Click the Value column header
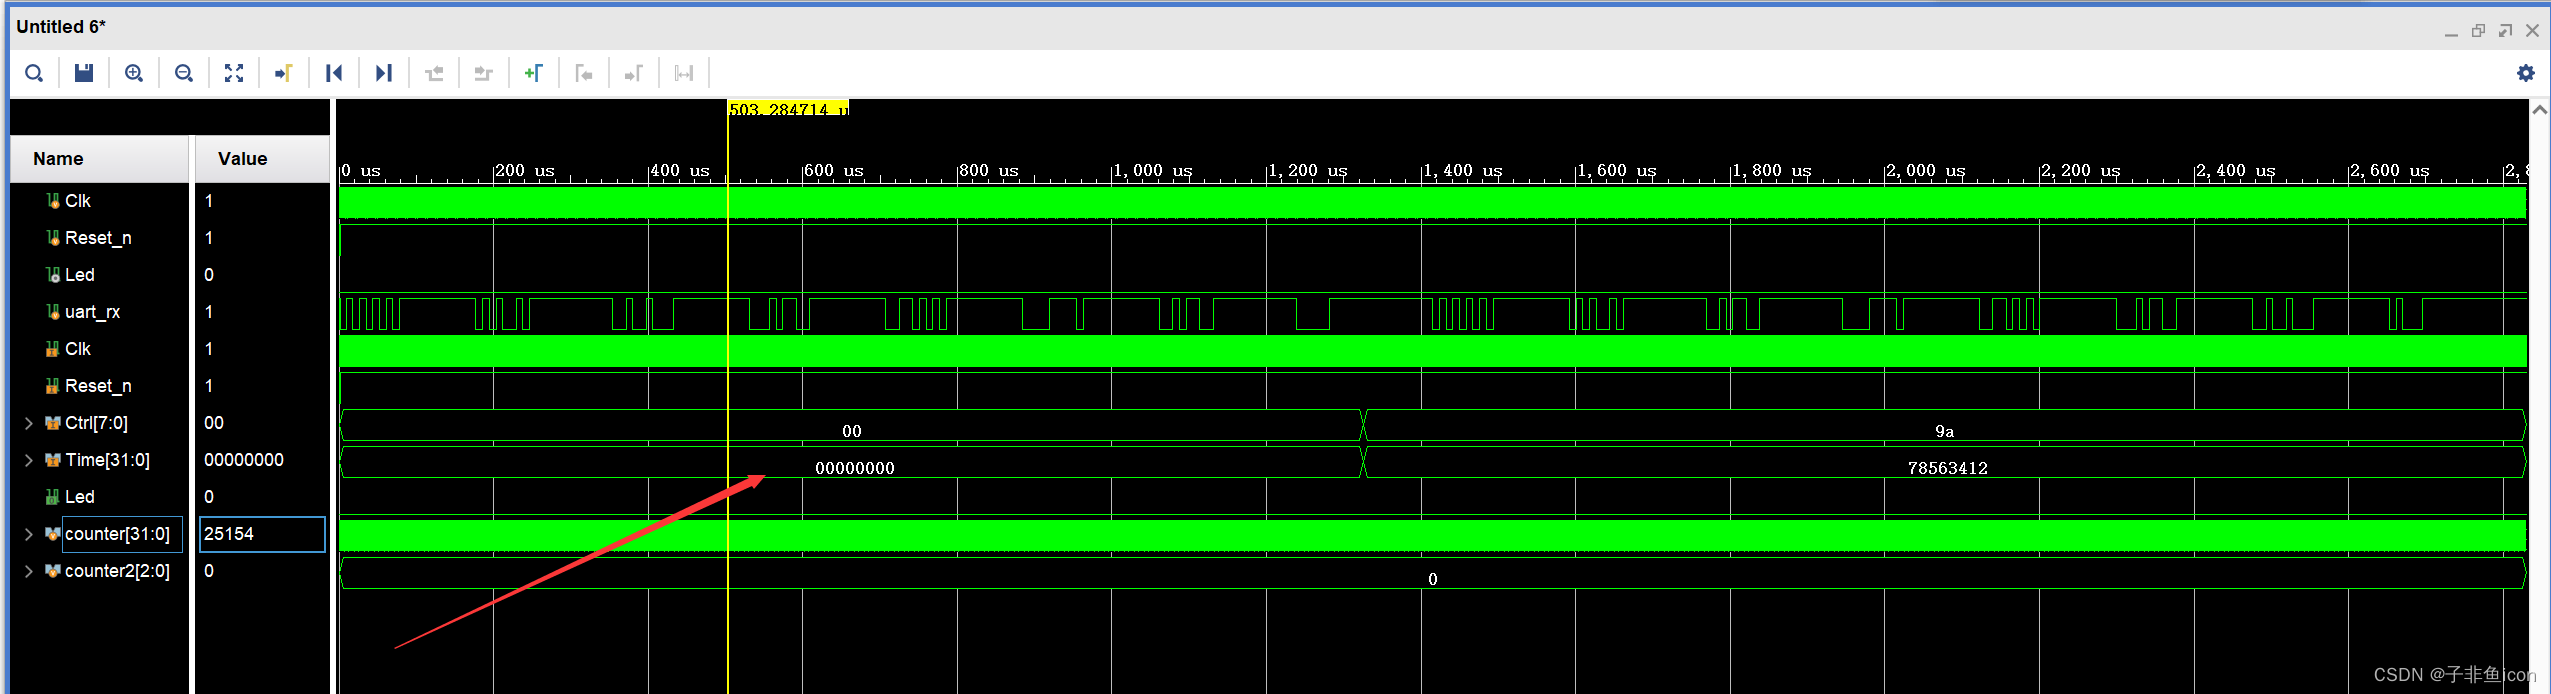The width and height of the screenshot is (2551, 694). tap(262, 159)
